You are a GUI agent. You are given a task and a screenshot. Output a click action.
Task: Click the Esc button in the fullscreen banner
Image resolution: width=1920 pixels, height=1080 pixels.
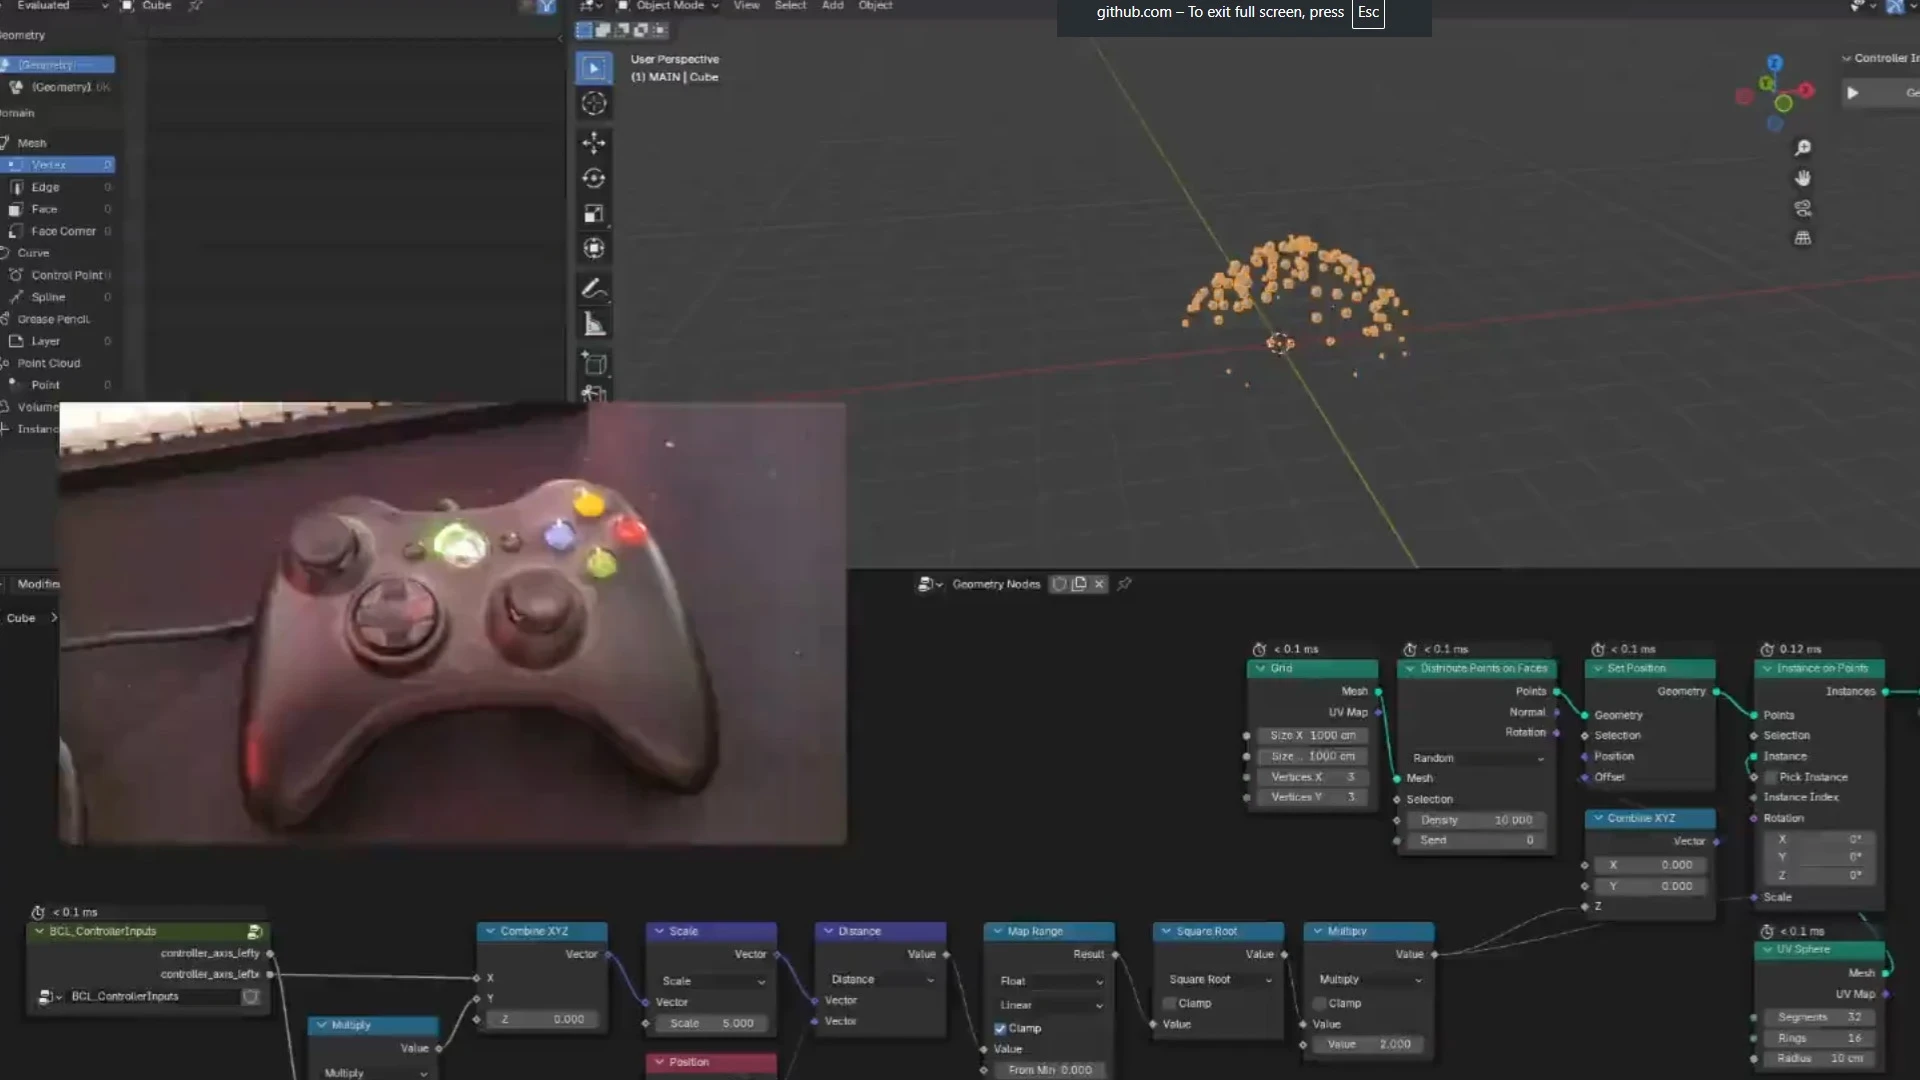[x=1368, y=13]
